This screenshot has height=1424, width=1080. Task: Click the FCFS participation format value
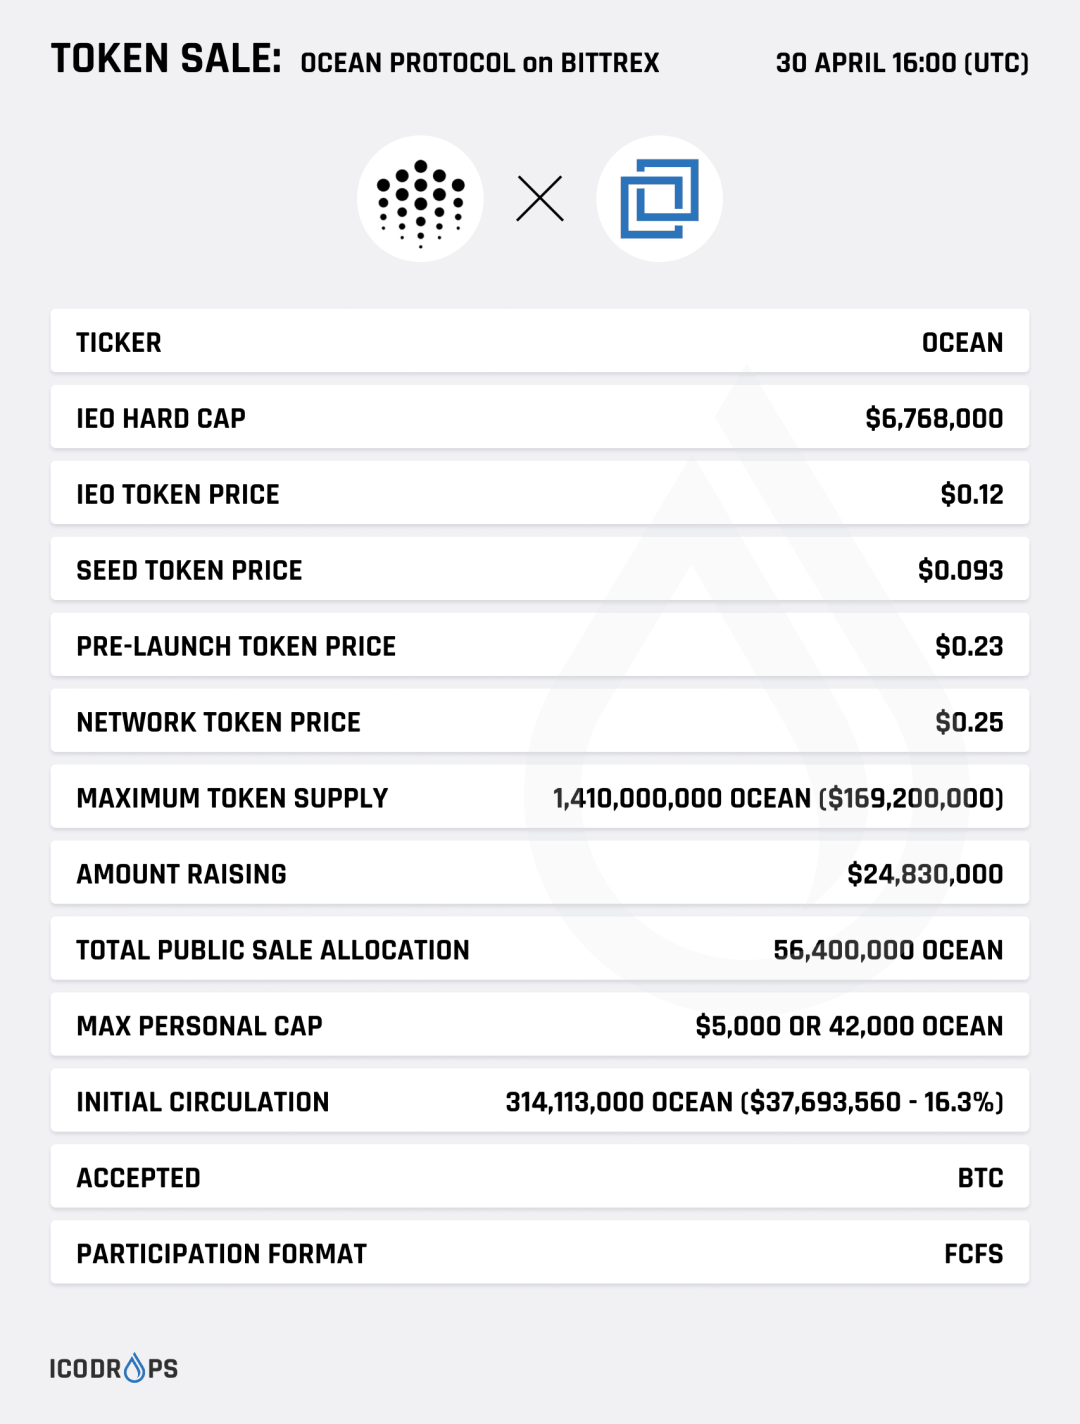click(x=973, y=1254)
